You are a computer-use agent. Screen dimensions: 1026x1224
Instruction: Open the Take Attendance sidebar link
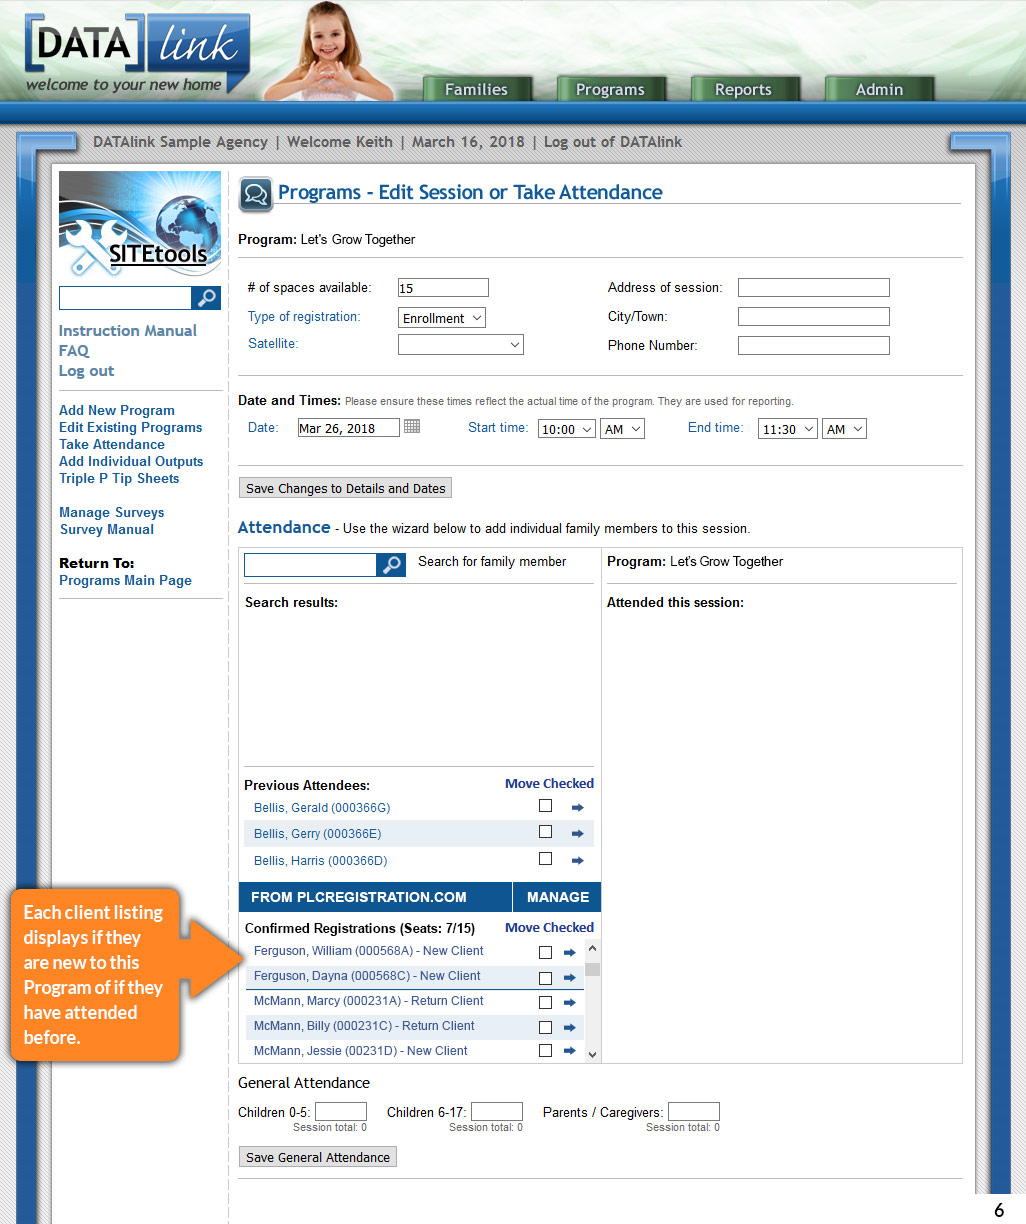click(112, 444)
